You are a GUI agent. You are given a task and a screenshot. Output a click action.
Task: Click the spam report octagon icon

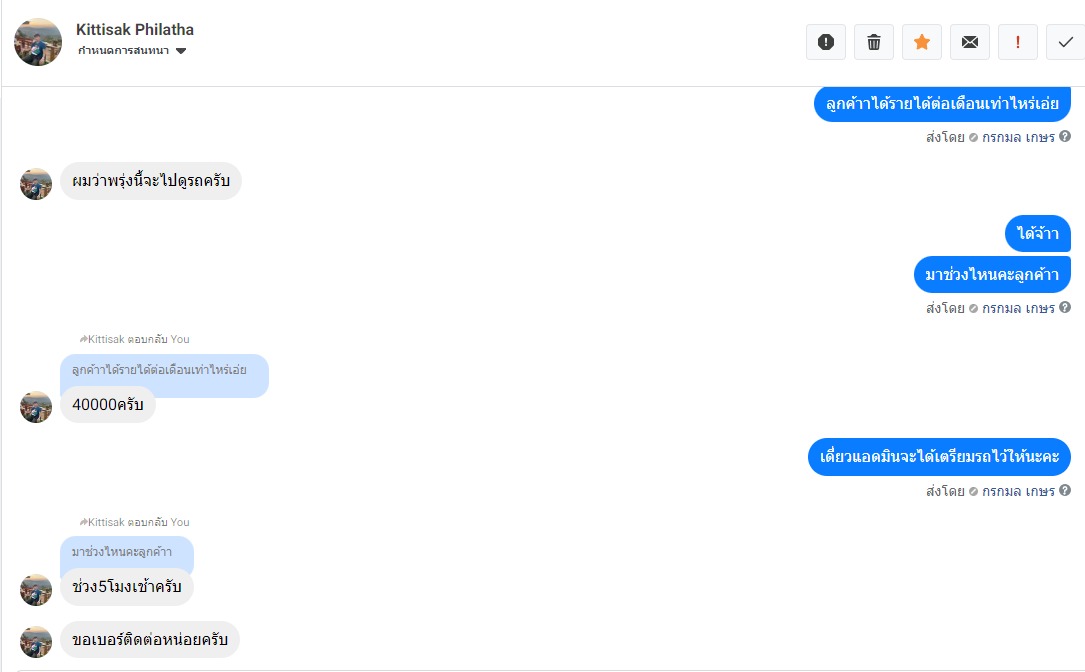click(826, 42)
